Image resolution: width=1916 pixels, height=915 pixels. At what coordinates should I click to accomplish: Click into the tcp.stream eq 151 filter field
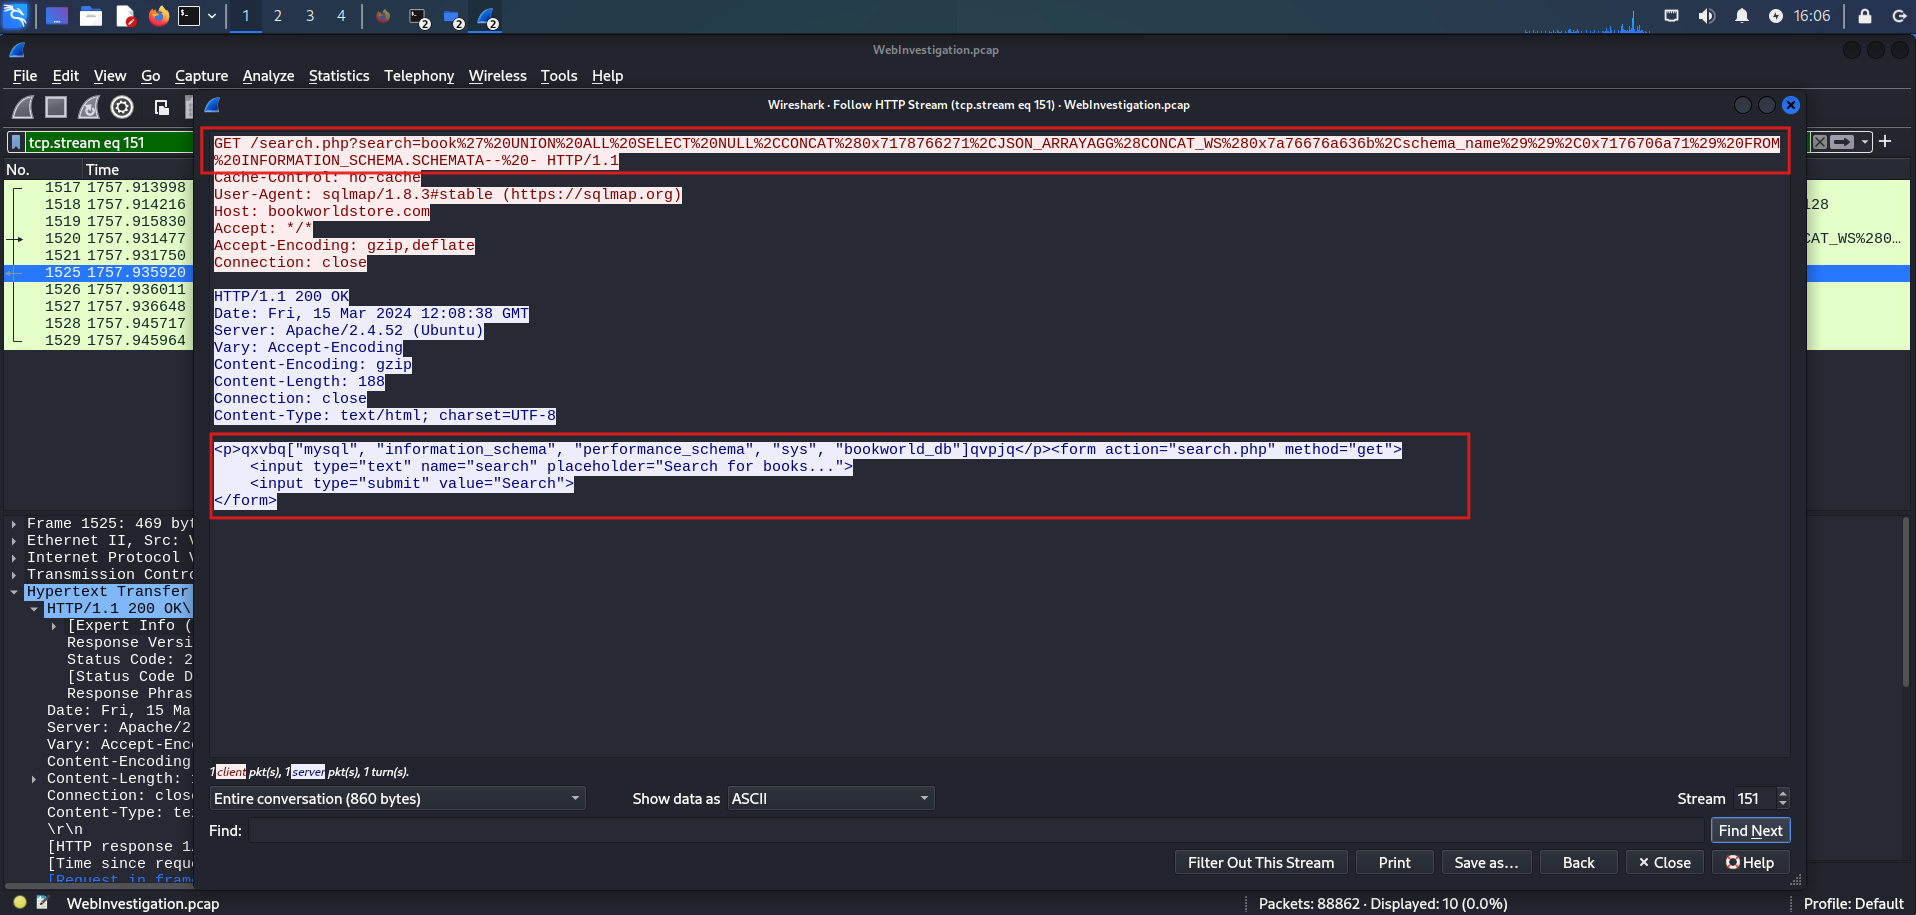[x=108, y=142]
